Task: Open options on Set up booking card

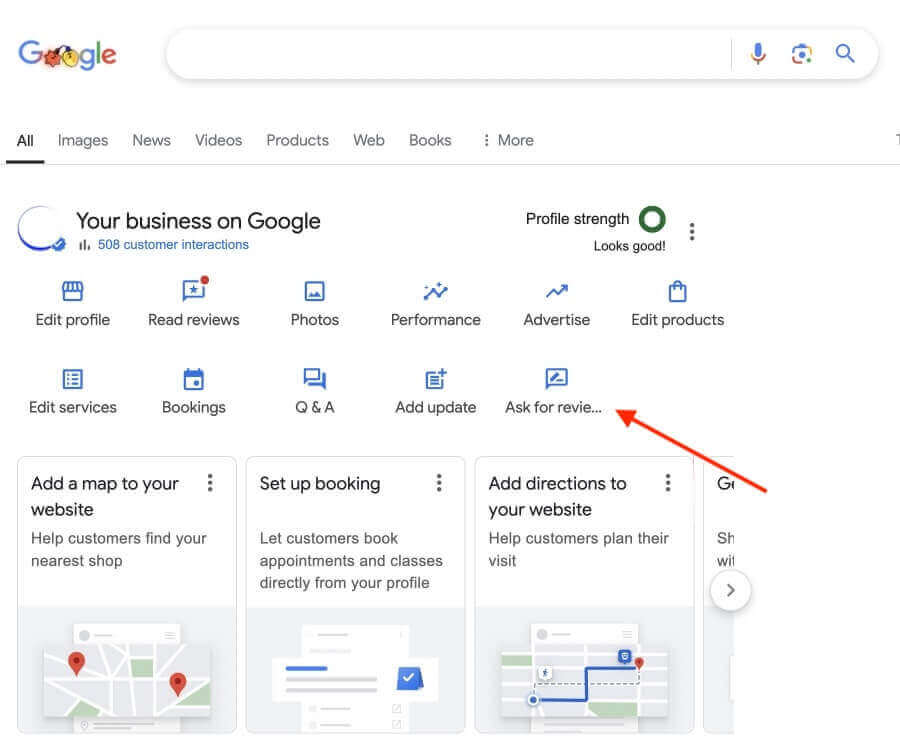Action: pyautogui.click(x=439, y=484)
